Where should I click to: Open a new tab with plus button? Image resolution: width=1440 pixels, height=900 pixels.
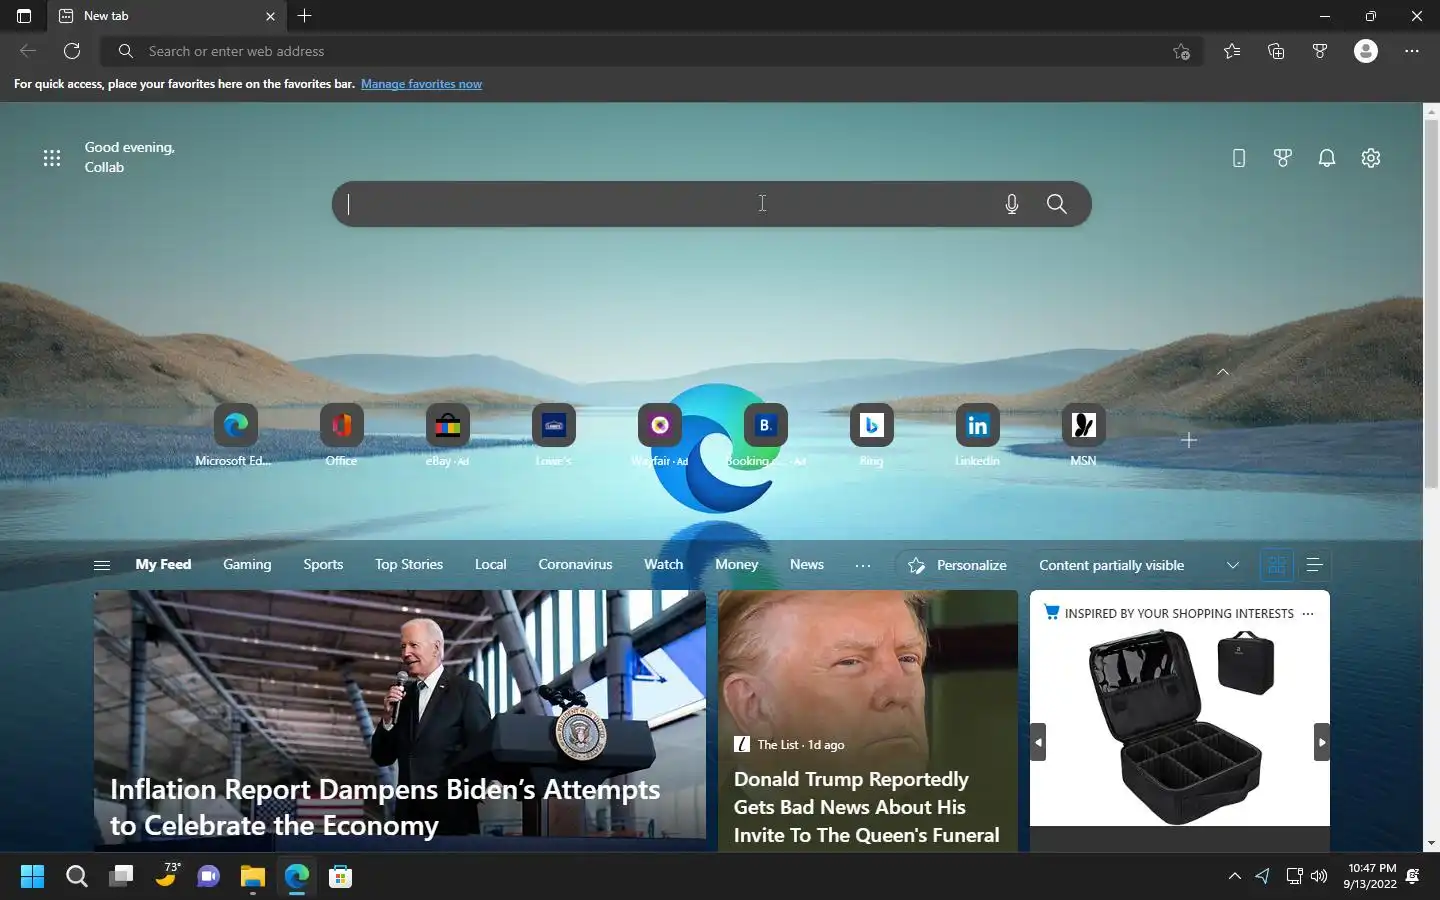(305, 16)
